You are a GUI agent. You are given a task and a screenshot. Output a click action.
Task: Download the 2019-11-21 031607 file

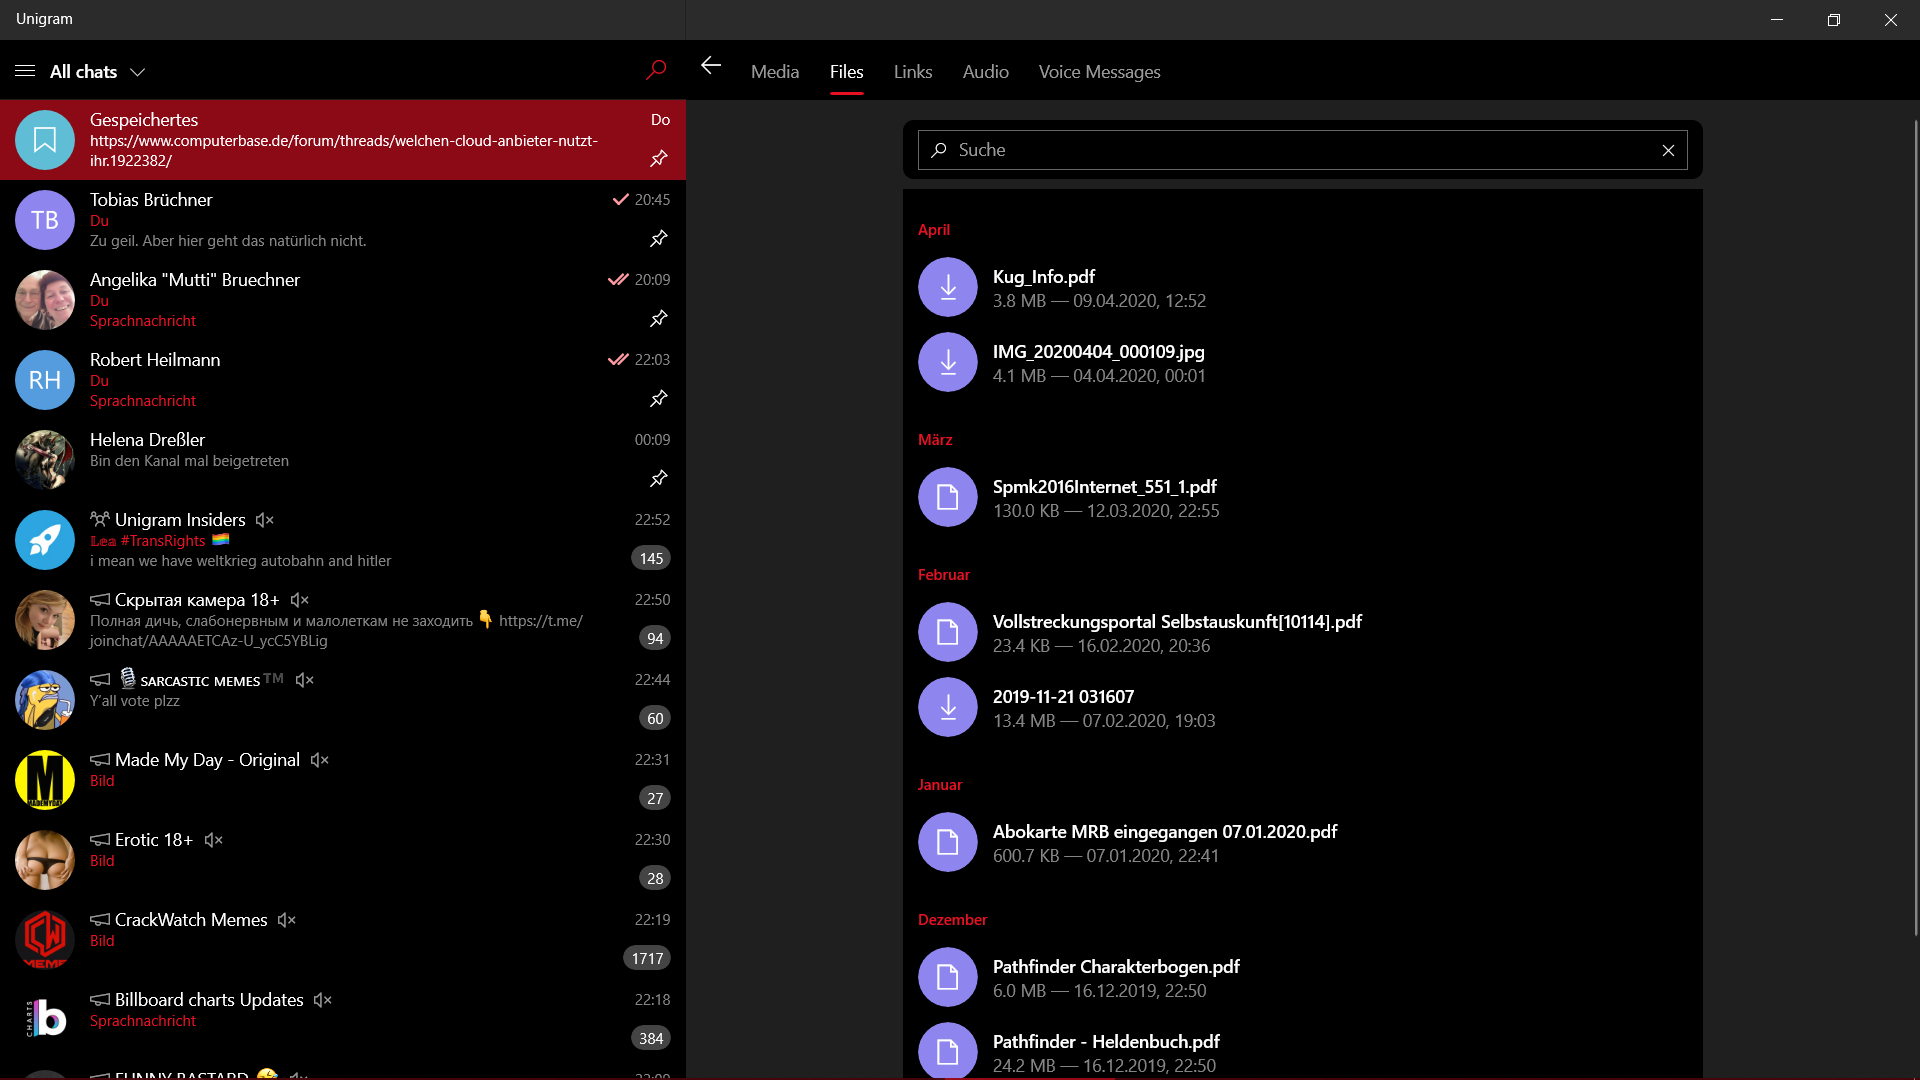[x=947, y=708]
